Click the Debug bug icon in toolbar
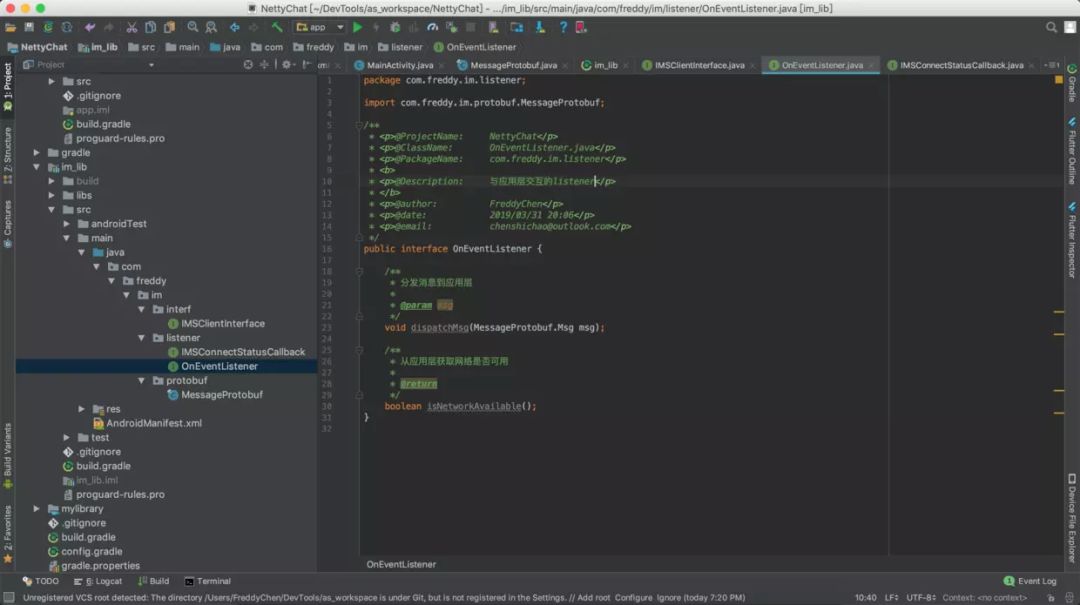 pyautogui.click(x=395, y=27)
